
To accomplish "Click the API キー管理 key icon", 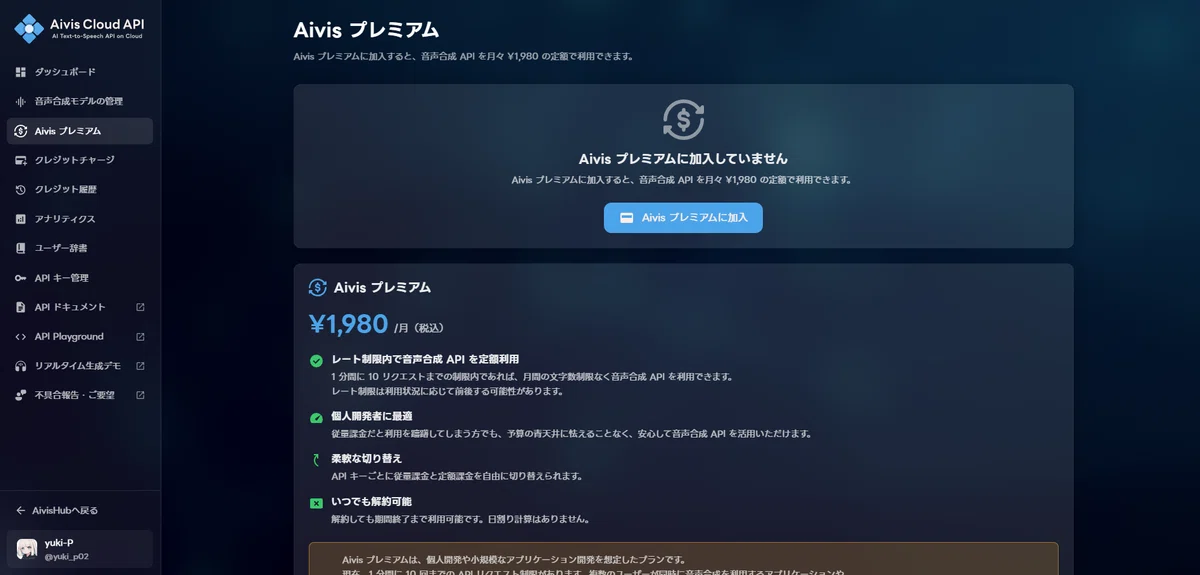I will [21, 278].
